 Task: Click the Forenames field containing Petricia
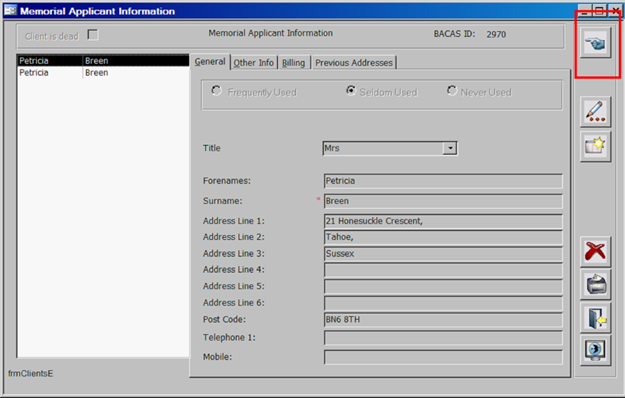443,181
